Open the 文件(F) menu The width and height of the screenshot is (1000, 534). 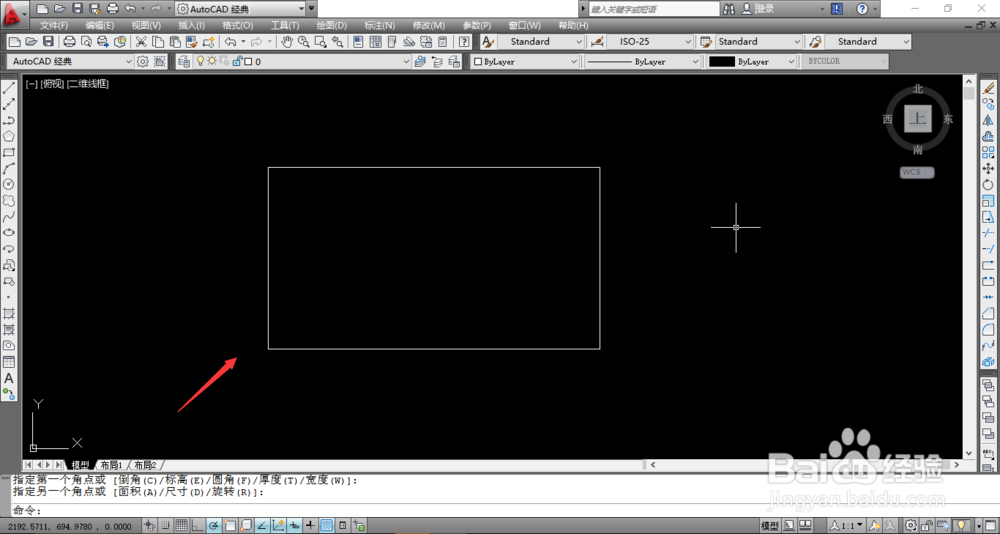pos(54,26)
